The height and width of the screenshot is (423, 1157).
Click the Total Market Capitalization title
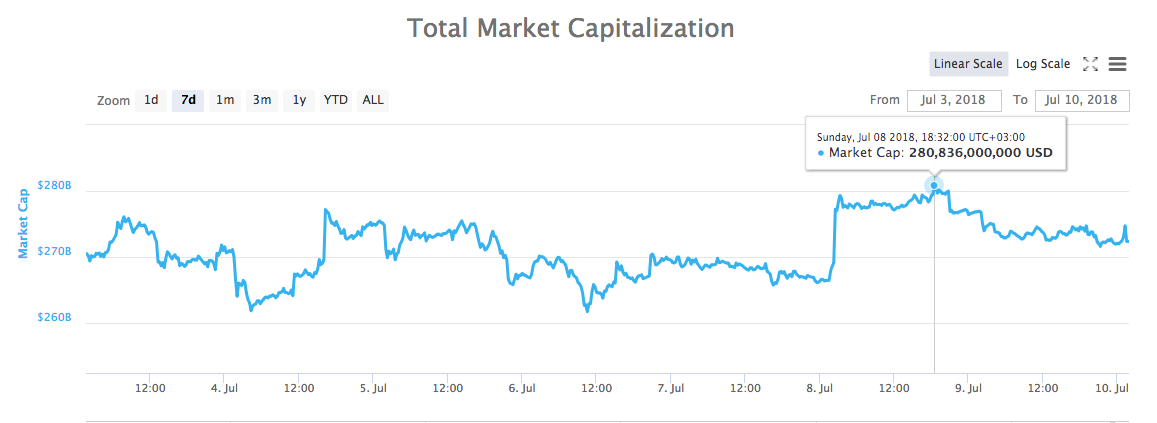click(x=571, y=28)
